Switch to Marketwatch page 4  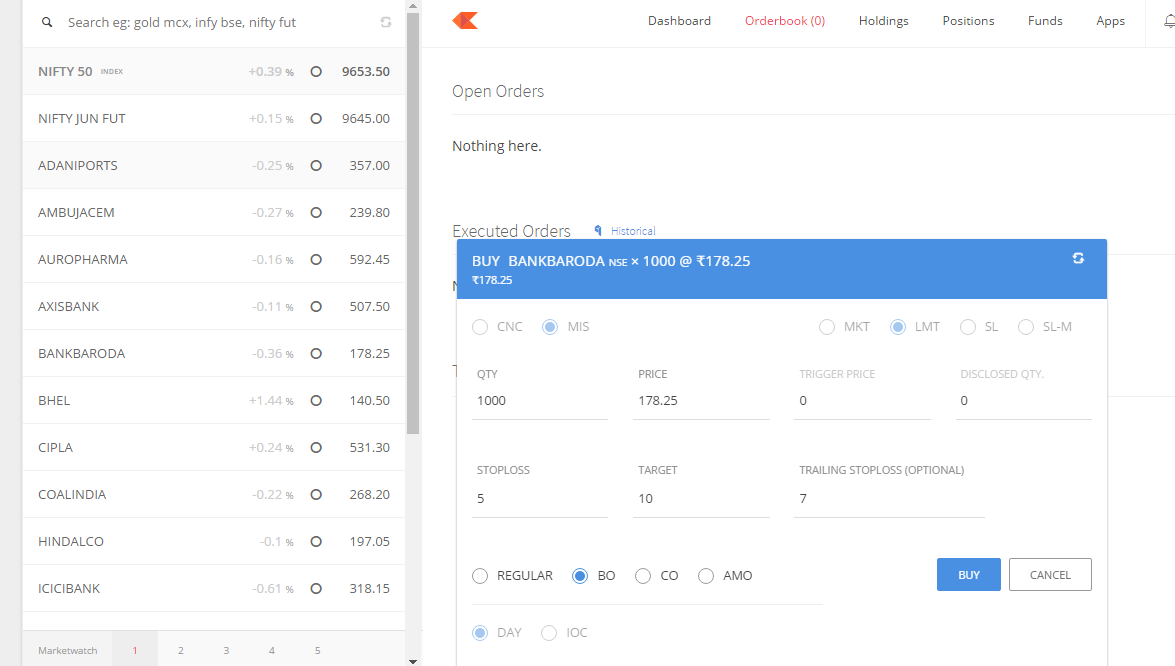point(272,650)
